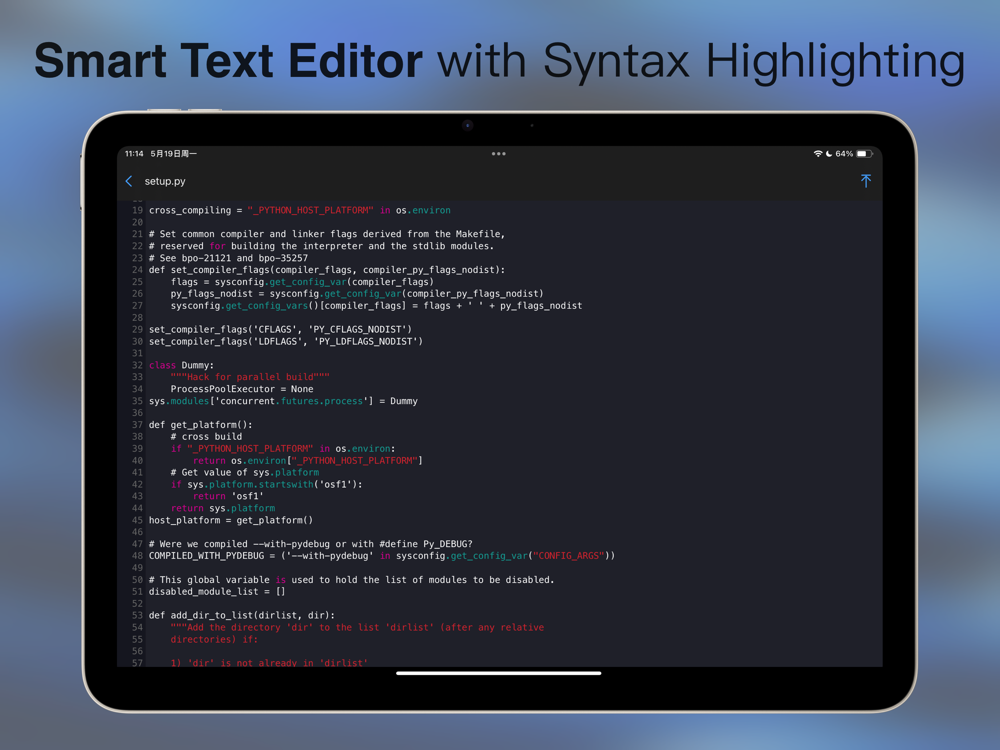Click 'return sys.platform' on line 44
This screenshot has height=750, width=1000.
click(223, 508)
